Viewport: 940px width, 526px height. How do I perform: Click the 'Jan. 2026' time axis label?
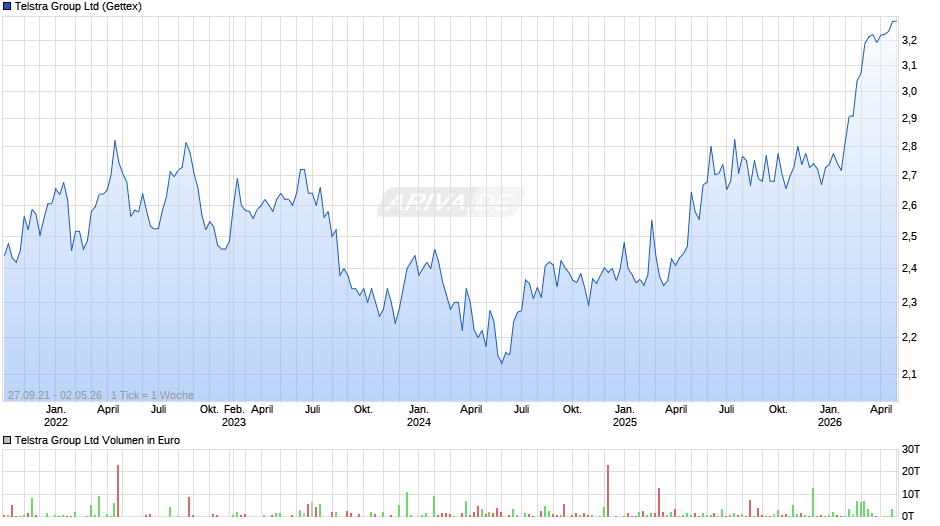click(x=830, y=416)
